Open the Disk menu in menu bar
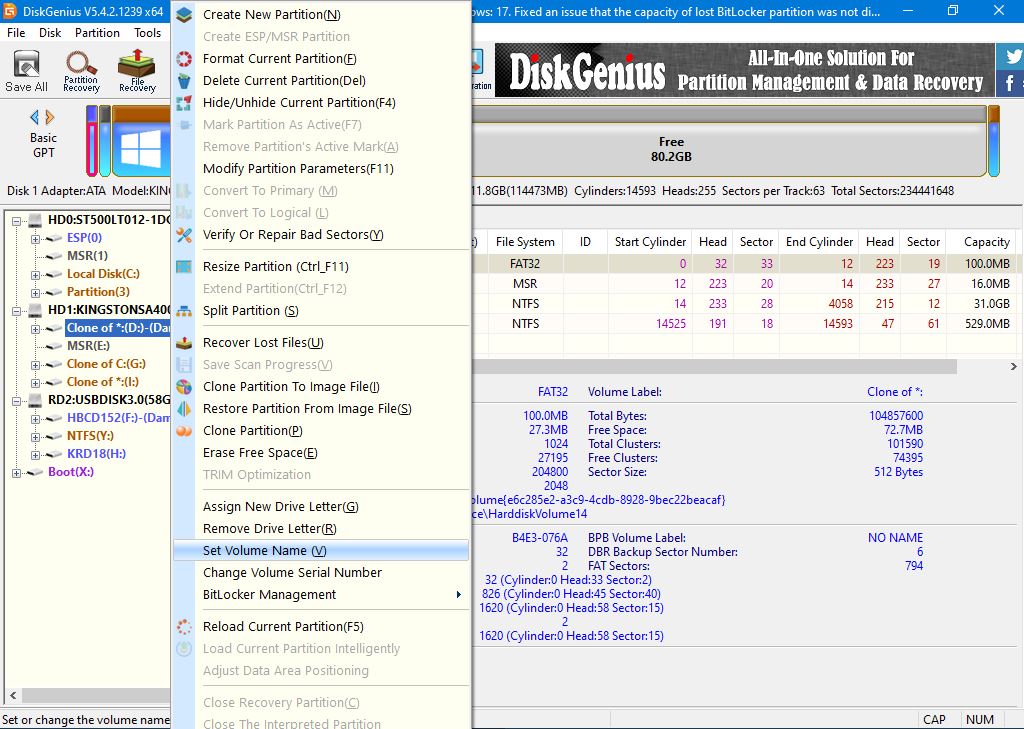Viewport: 1024px width, 729px height. (50, 33)
